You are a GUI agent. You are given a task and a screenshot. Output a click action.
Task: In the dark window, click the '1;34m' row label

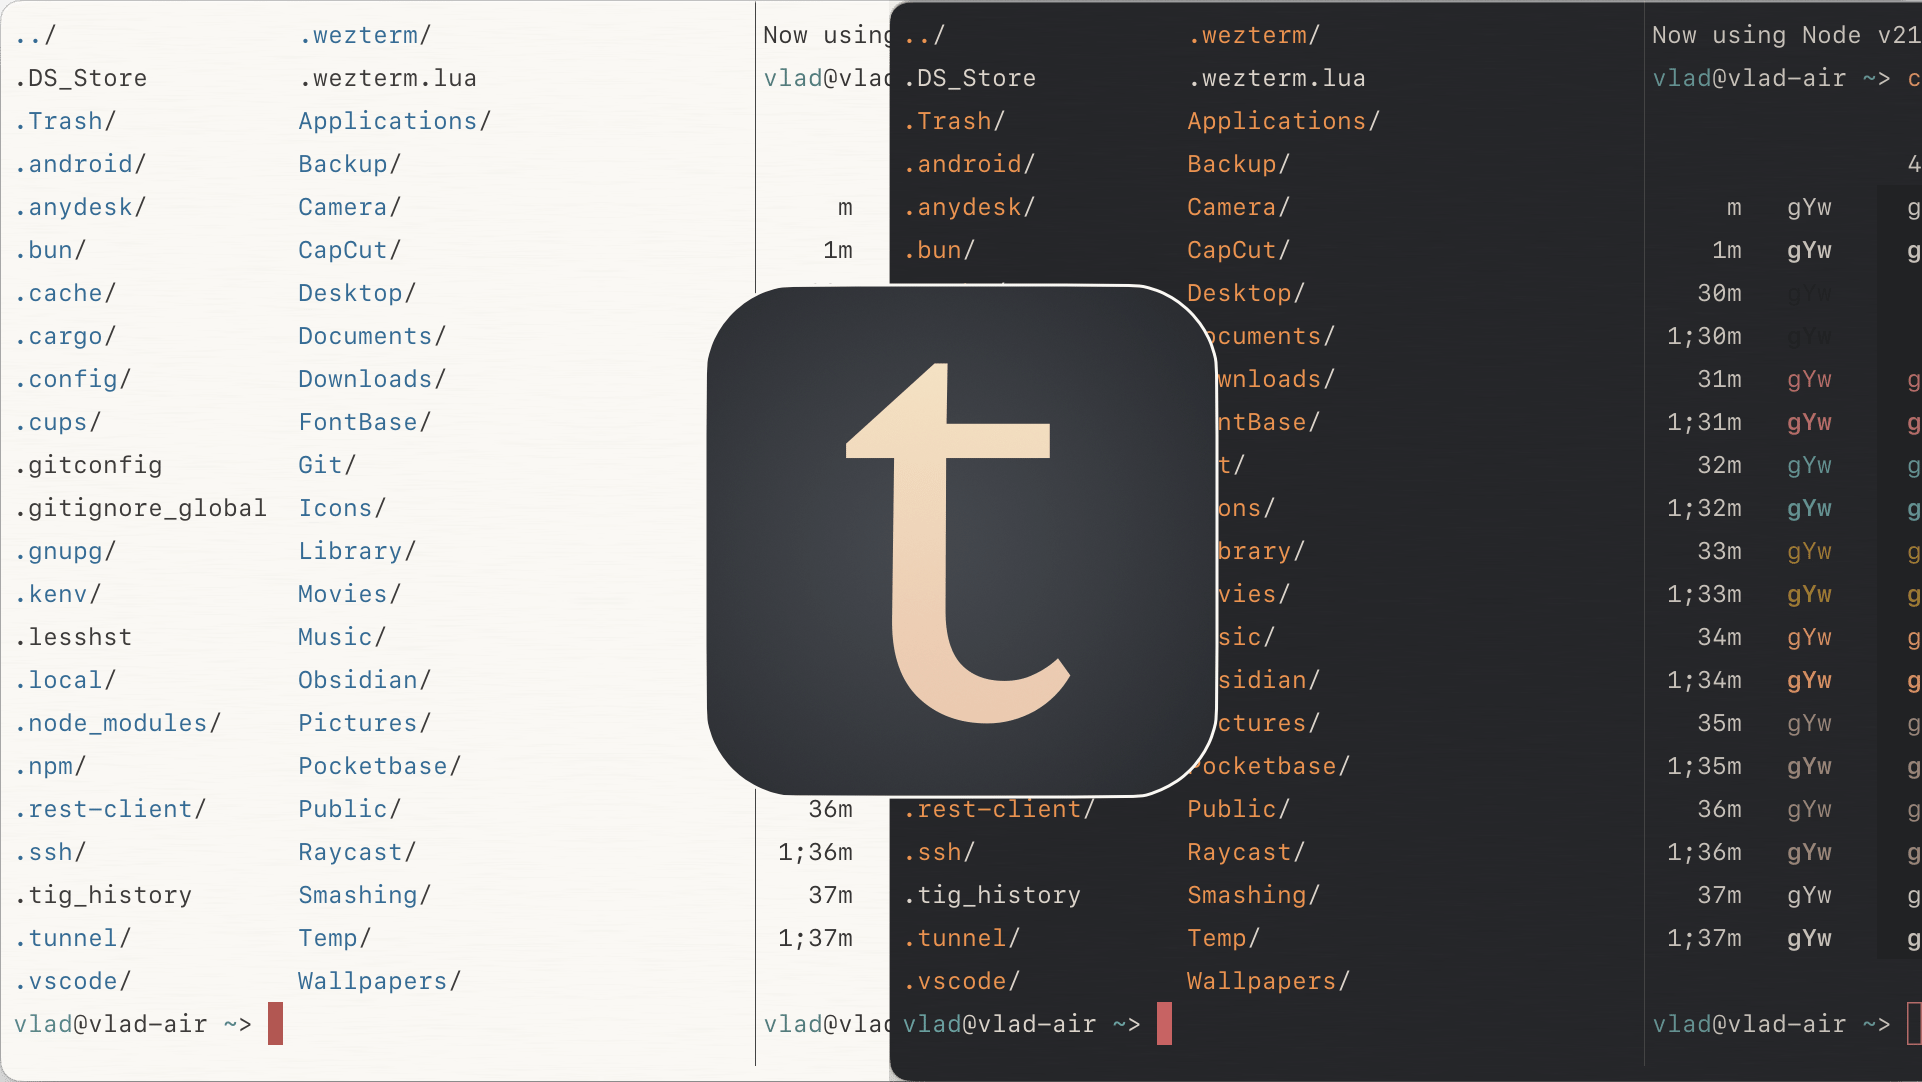coord(1705,680)
